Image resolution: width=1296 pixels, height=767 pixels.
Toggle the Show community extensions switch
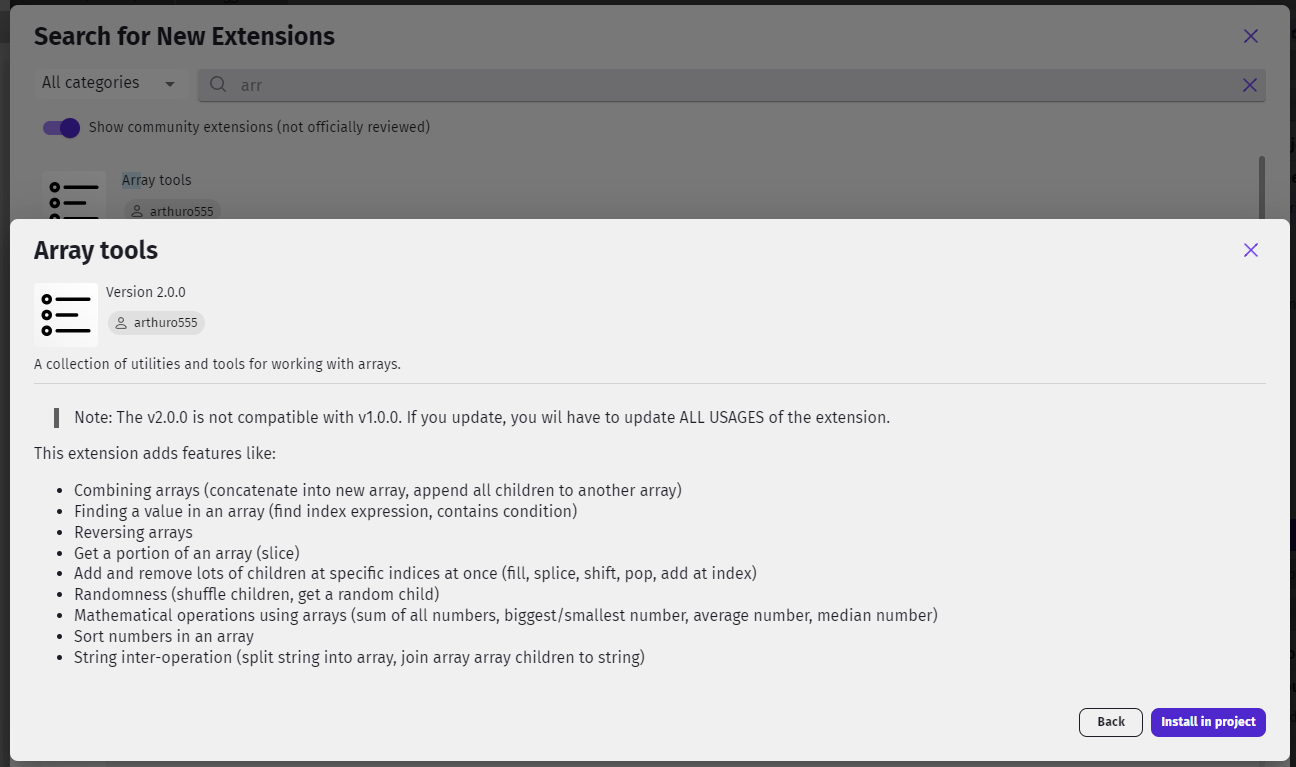click(x=61, y=128)
